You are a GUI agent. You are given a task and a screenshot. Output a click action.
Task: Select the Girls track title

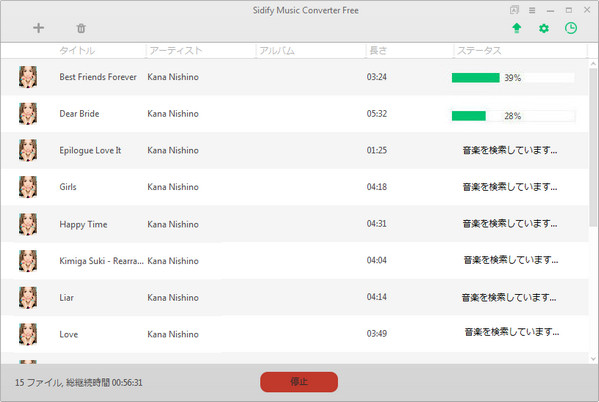[x=68, y=187]
